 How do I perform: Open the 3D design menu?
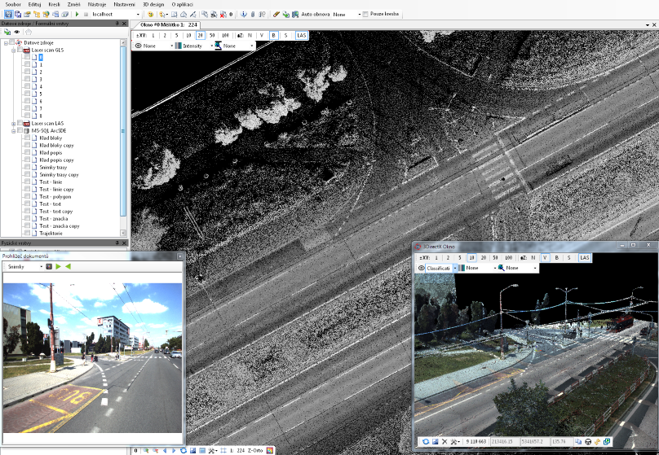153,4
